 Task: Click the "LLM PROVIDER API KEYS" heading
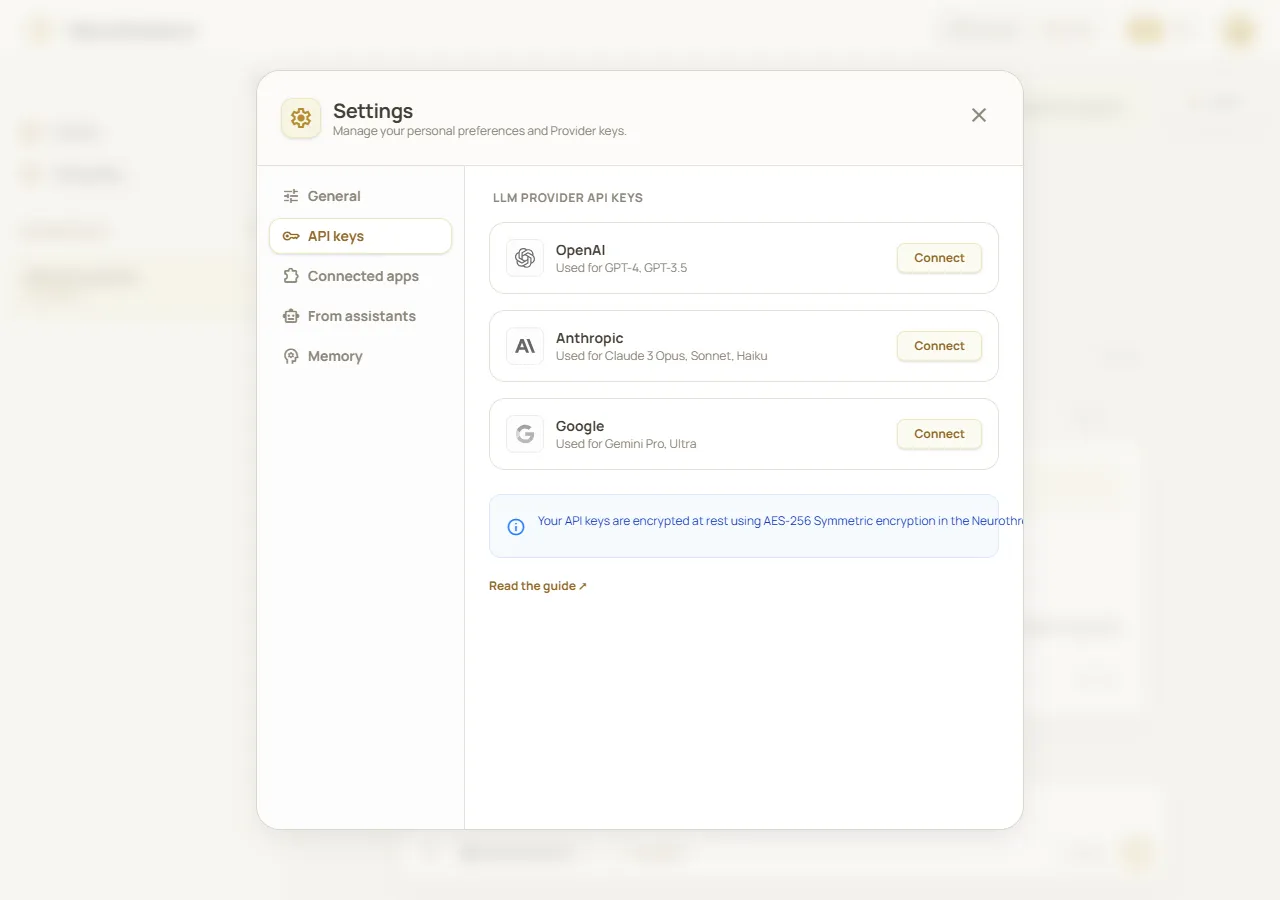click(568, 198)
